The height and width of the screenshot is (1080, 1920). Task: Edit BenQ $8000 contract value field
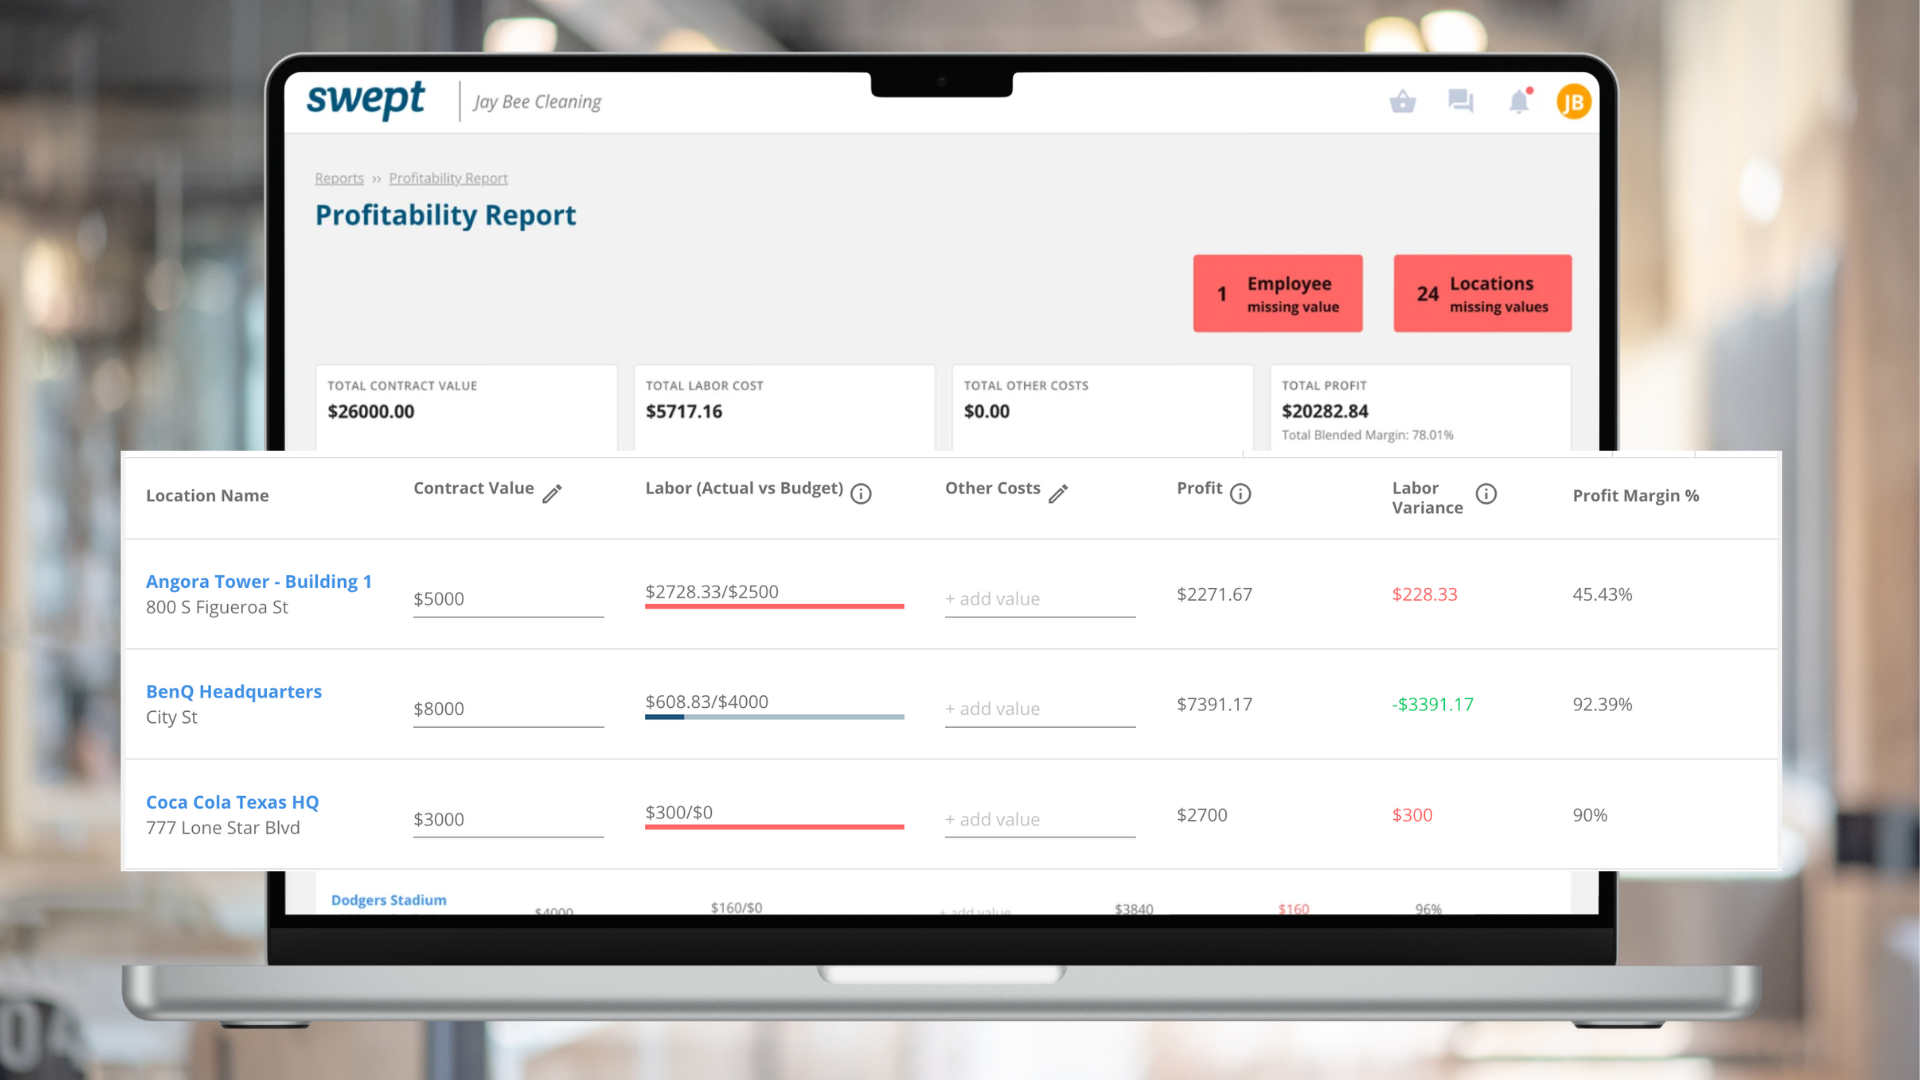(x=508, y=709)
